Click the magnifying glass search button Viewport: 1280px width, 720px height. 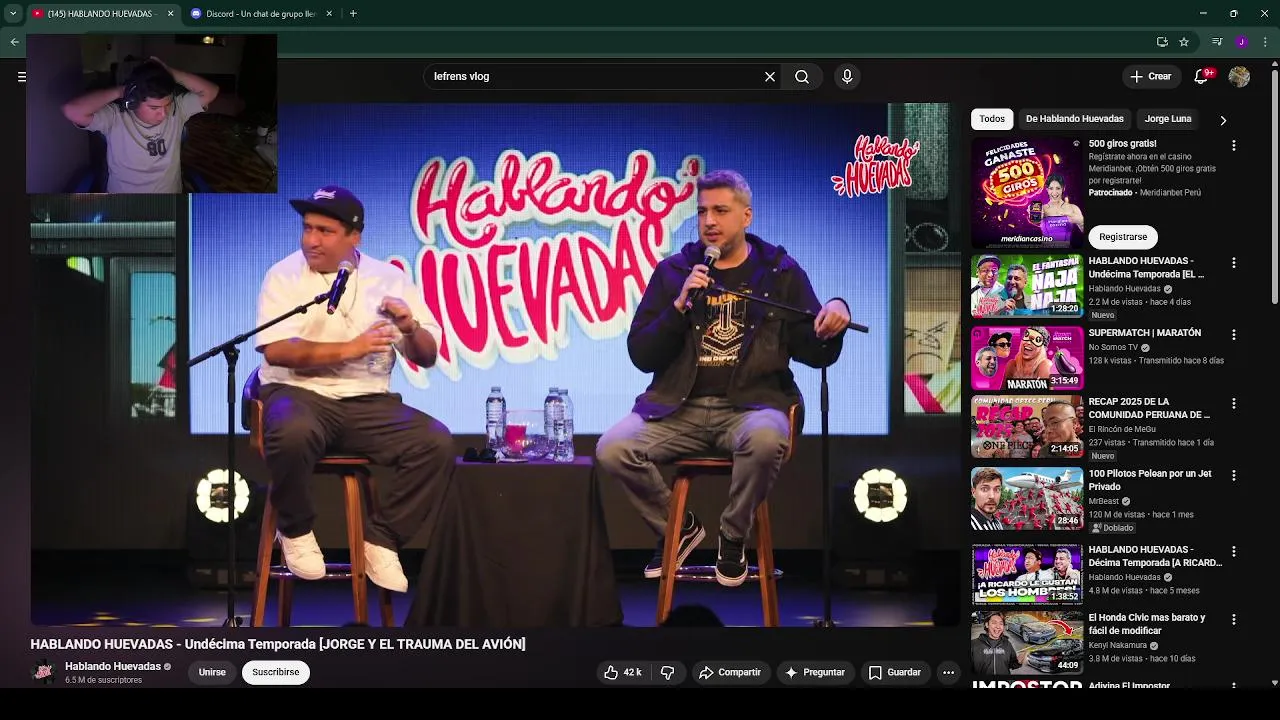(x=802, y=77)
